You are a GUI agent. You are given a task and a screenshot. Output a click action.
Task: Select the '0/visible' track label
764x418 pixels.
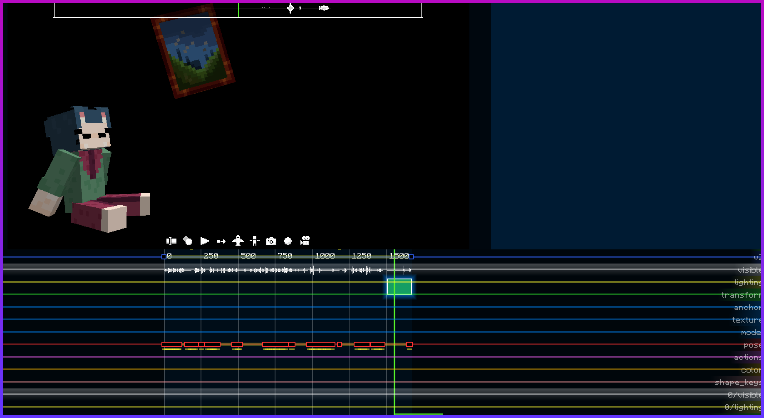(744, 395)
